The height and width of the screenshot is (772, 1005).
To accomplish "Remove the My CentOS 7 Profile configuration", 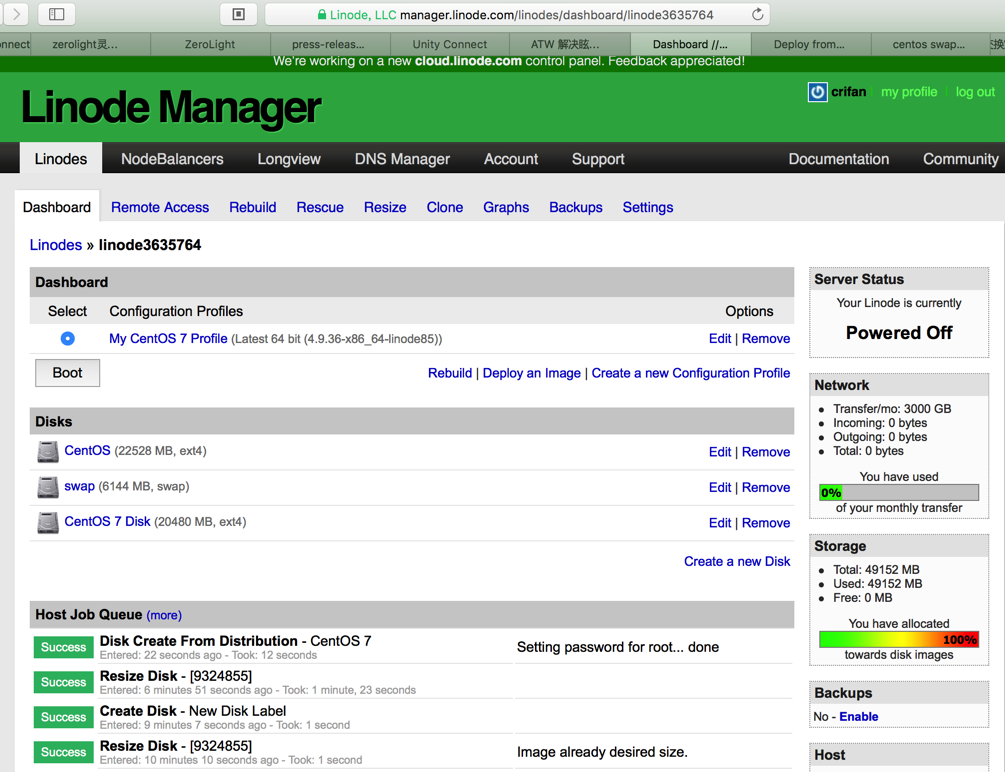I will 766,339.
